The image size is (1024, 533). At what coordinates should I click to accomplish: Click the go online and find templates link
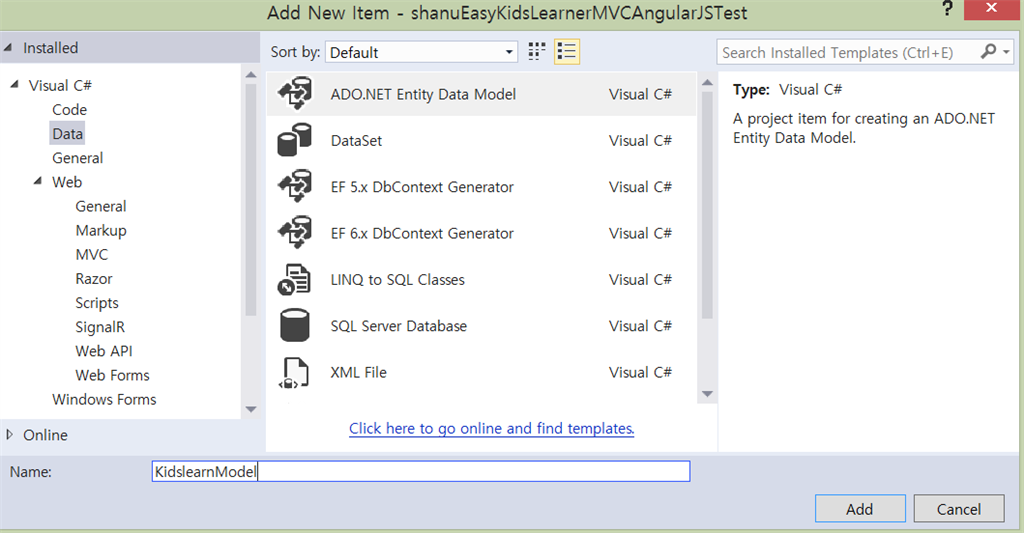[x=491, y=429]
